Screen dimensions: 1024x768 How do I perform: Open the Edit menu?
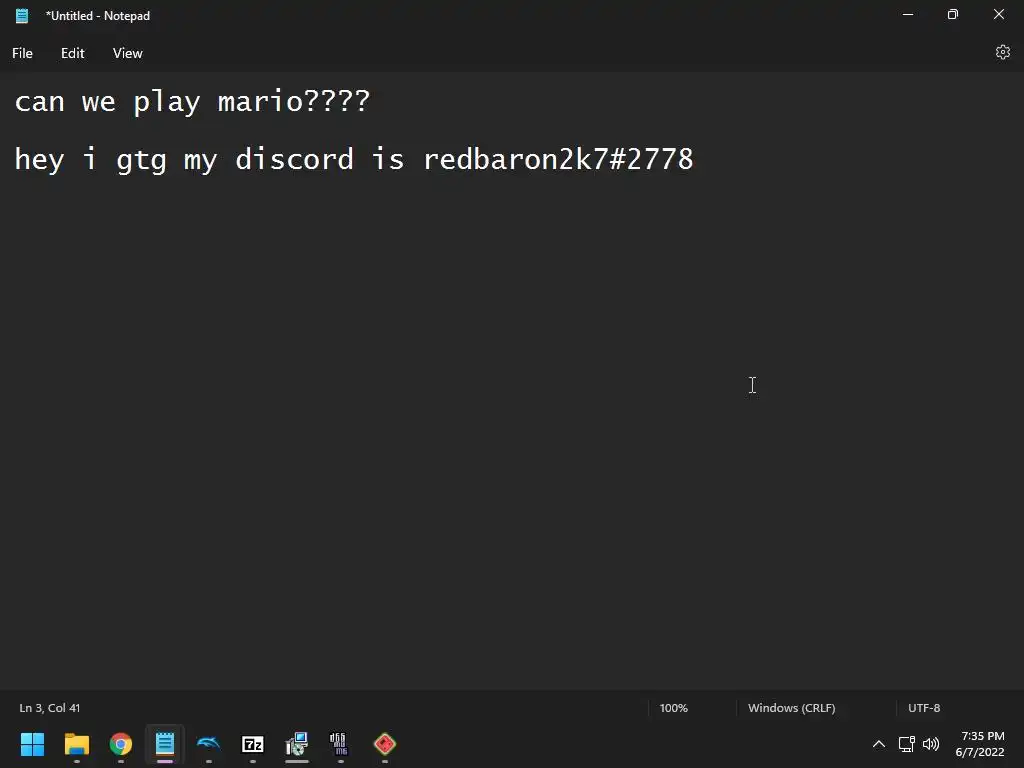(x=72, y=54)
